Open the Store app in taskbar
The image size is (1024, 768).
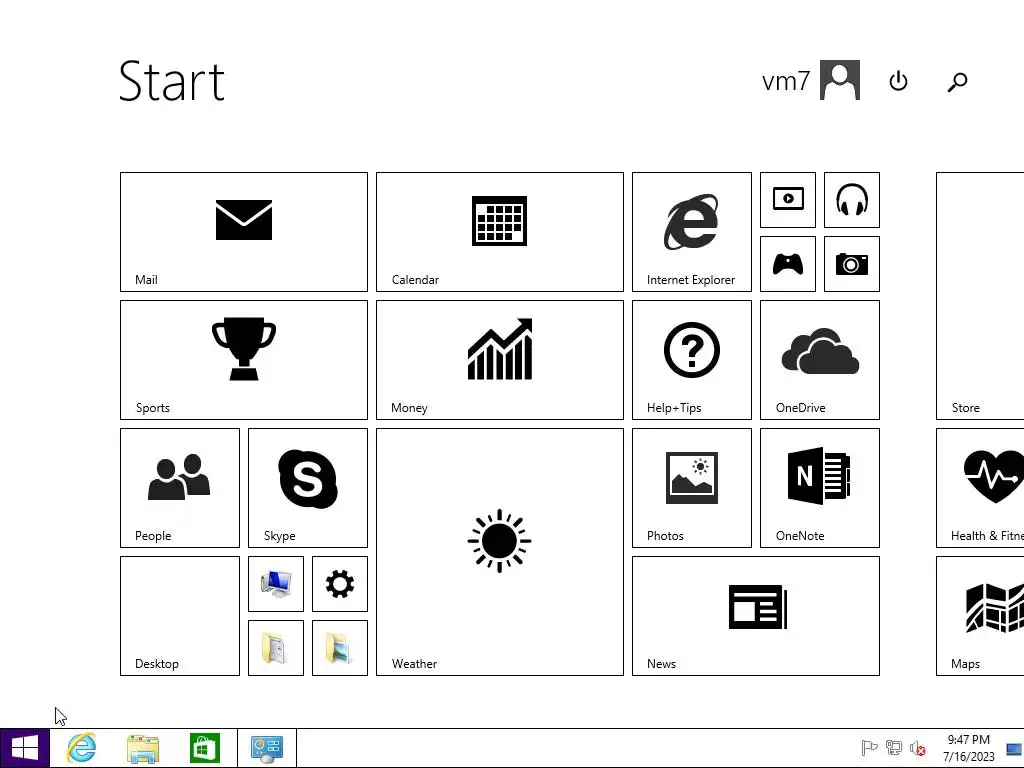(205, 748)
